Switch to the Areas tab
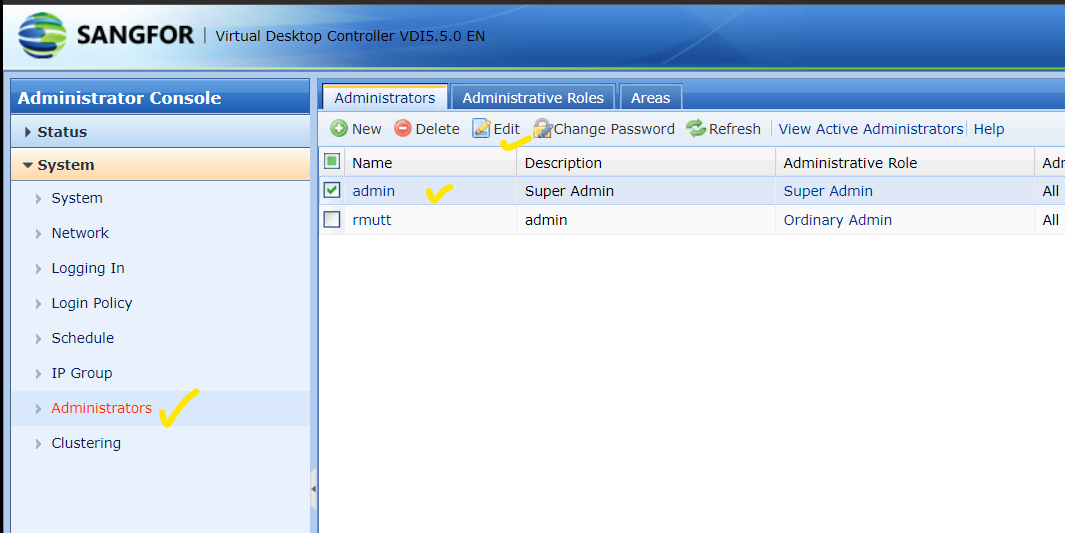 tap(651, 98)
